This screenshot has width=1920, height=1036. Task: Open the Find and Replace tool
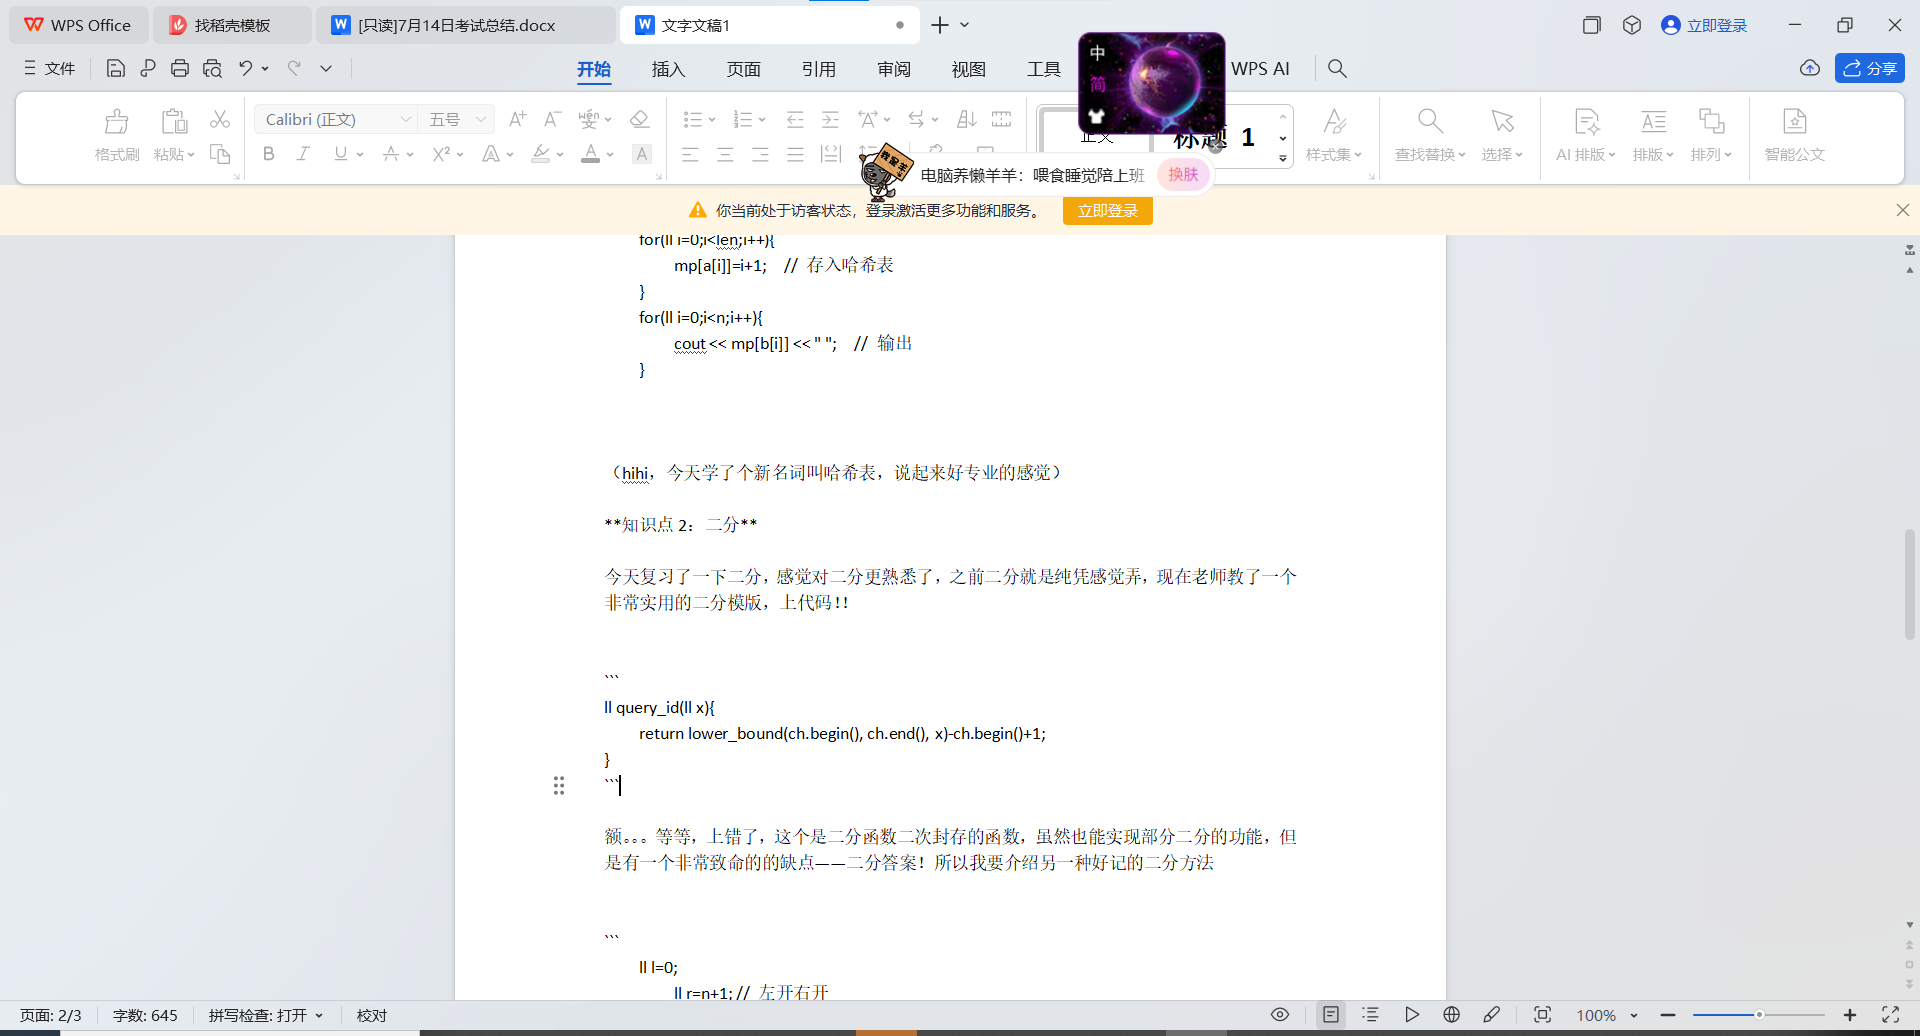pos(1430,133)
